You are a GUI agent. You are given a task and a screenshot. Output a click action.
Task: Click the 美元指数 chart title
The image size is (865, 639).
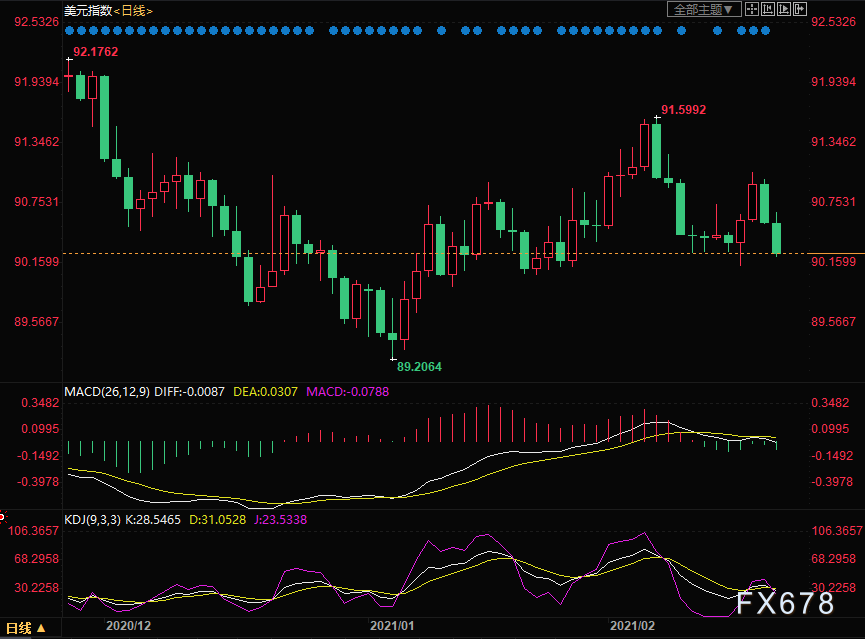(x=88, y=10)
